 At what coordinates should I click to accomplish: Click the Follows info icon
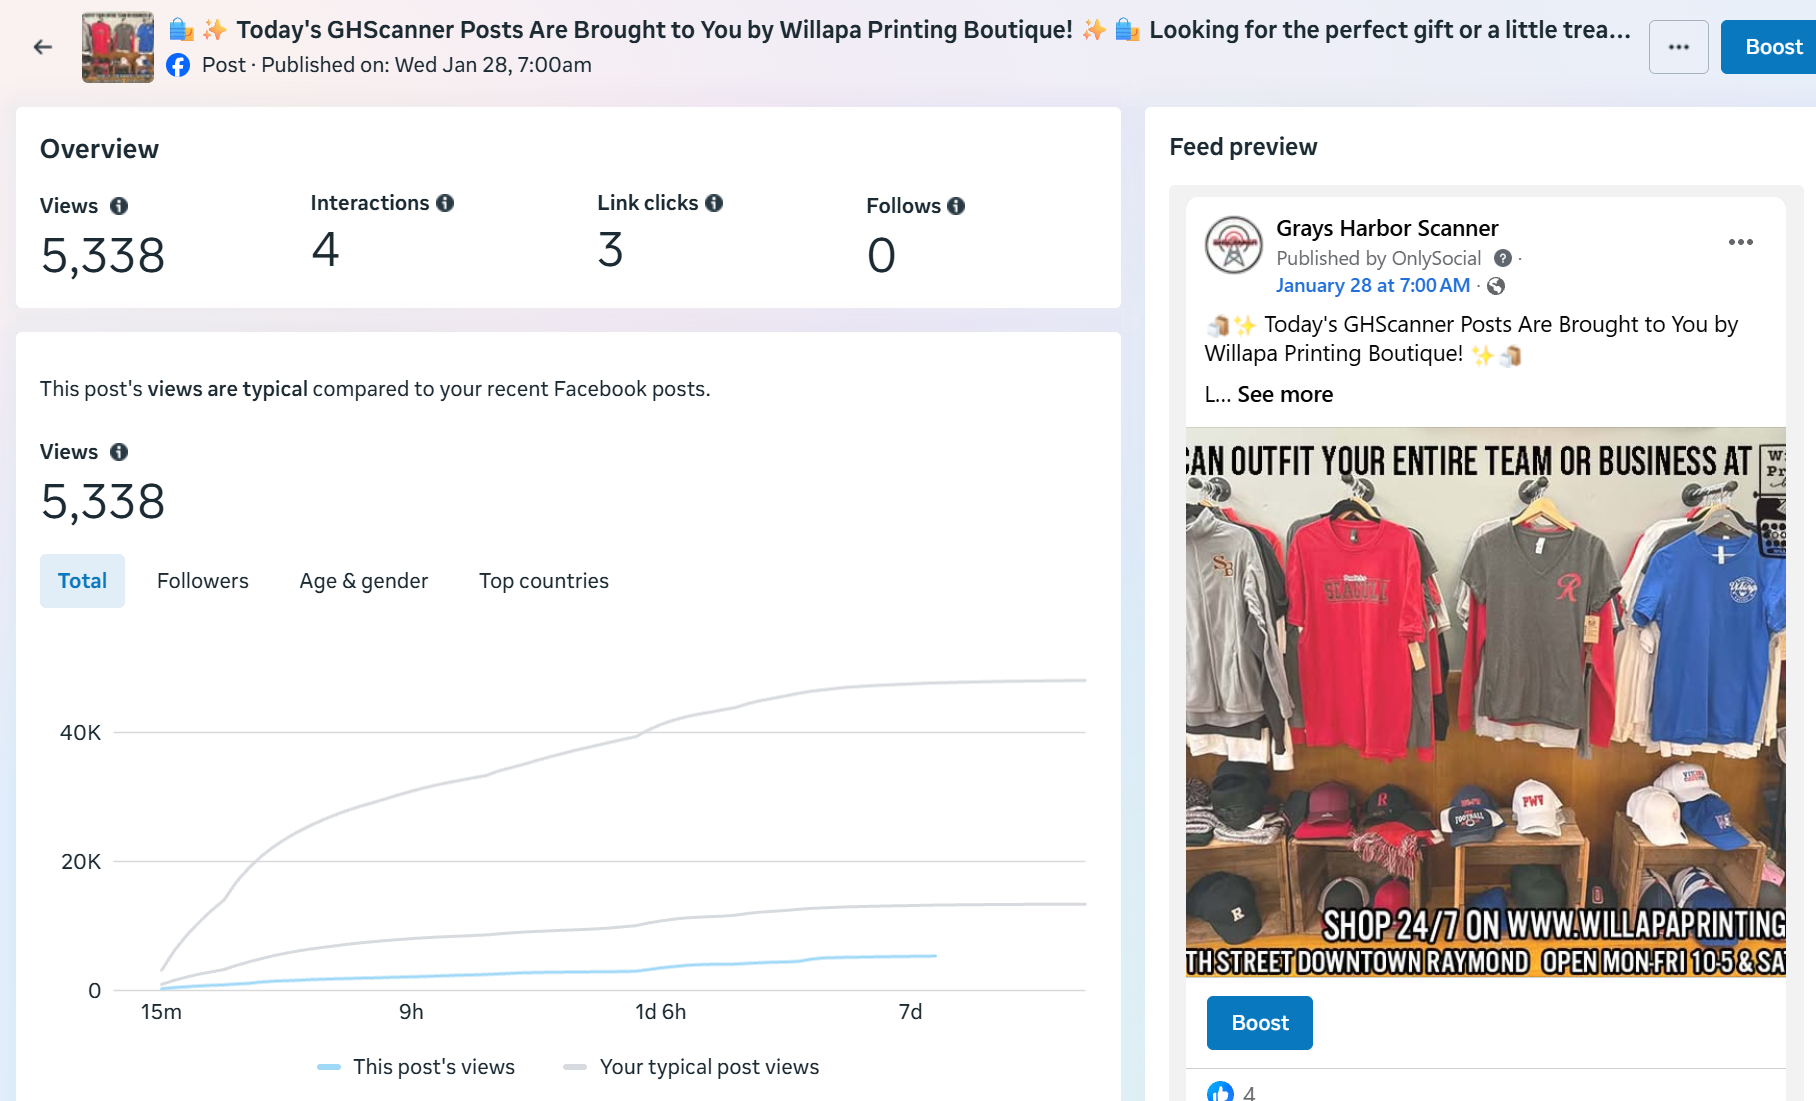click(x=956, y=206)
